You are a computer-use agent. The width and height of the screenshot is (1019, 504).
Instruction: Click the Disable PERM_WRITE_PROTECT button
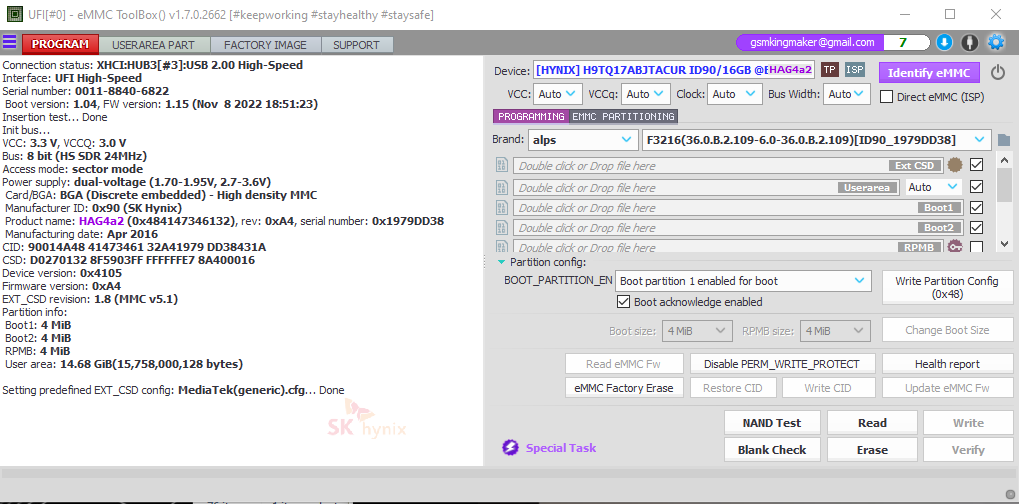pyautogui.click(x=782, y=364)
